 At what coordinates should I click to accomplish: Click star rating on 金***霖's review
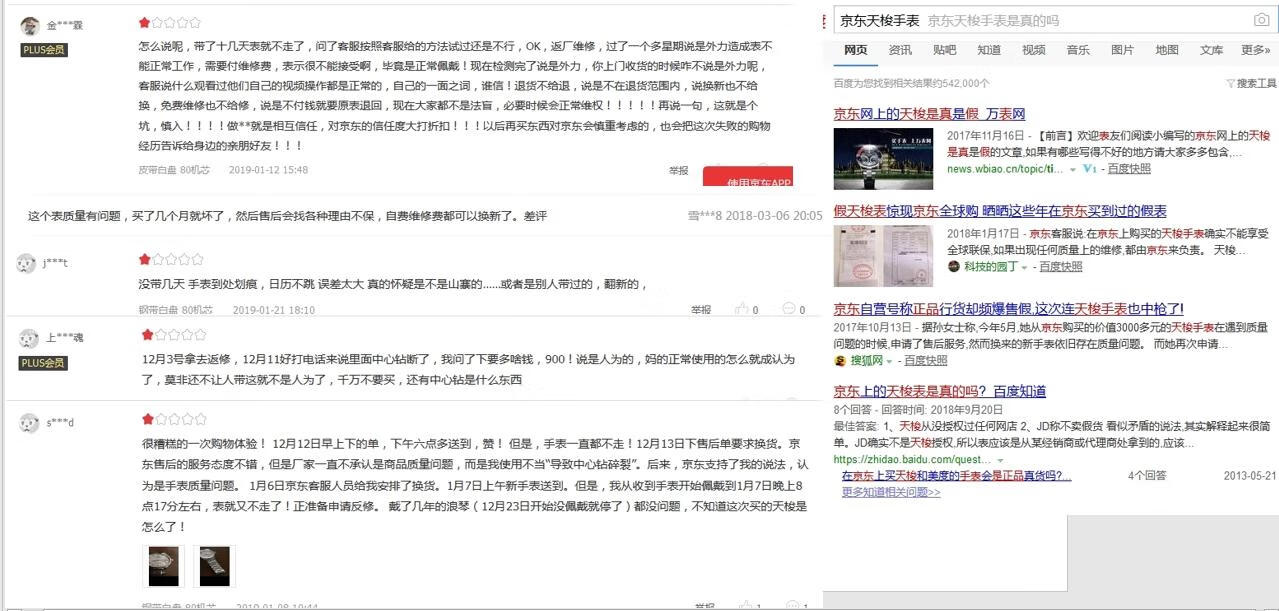(169, 22)
